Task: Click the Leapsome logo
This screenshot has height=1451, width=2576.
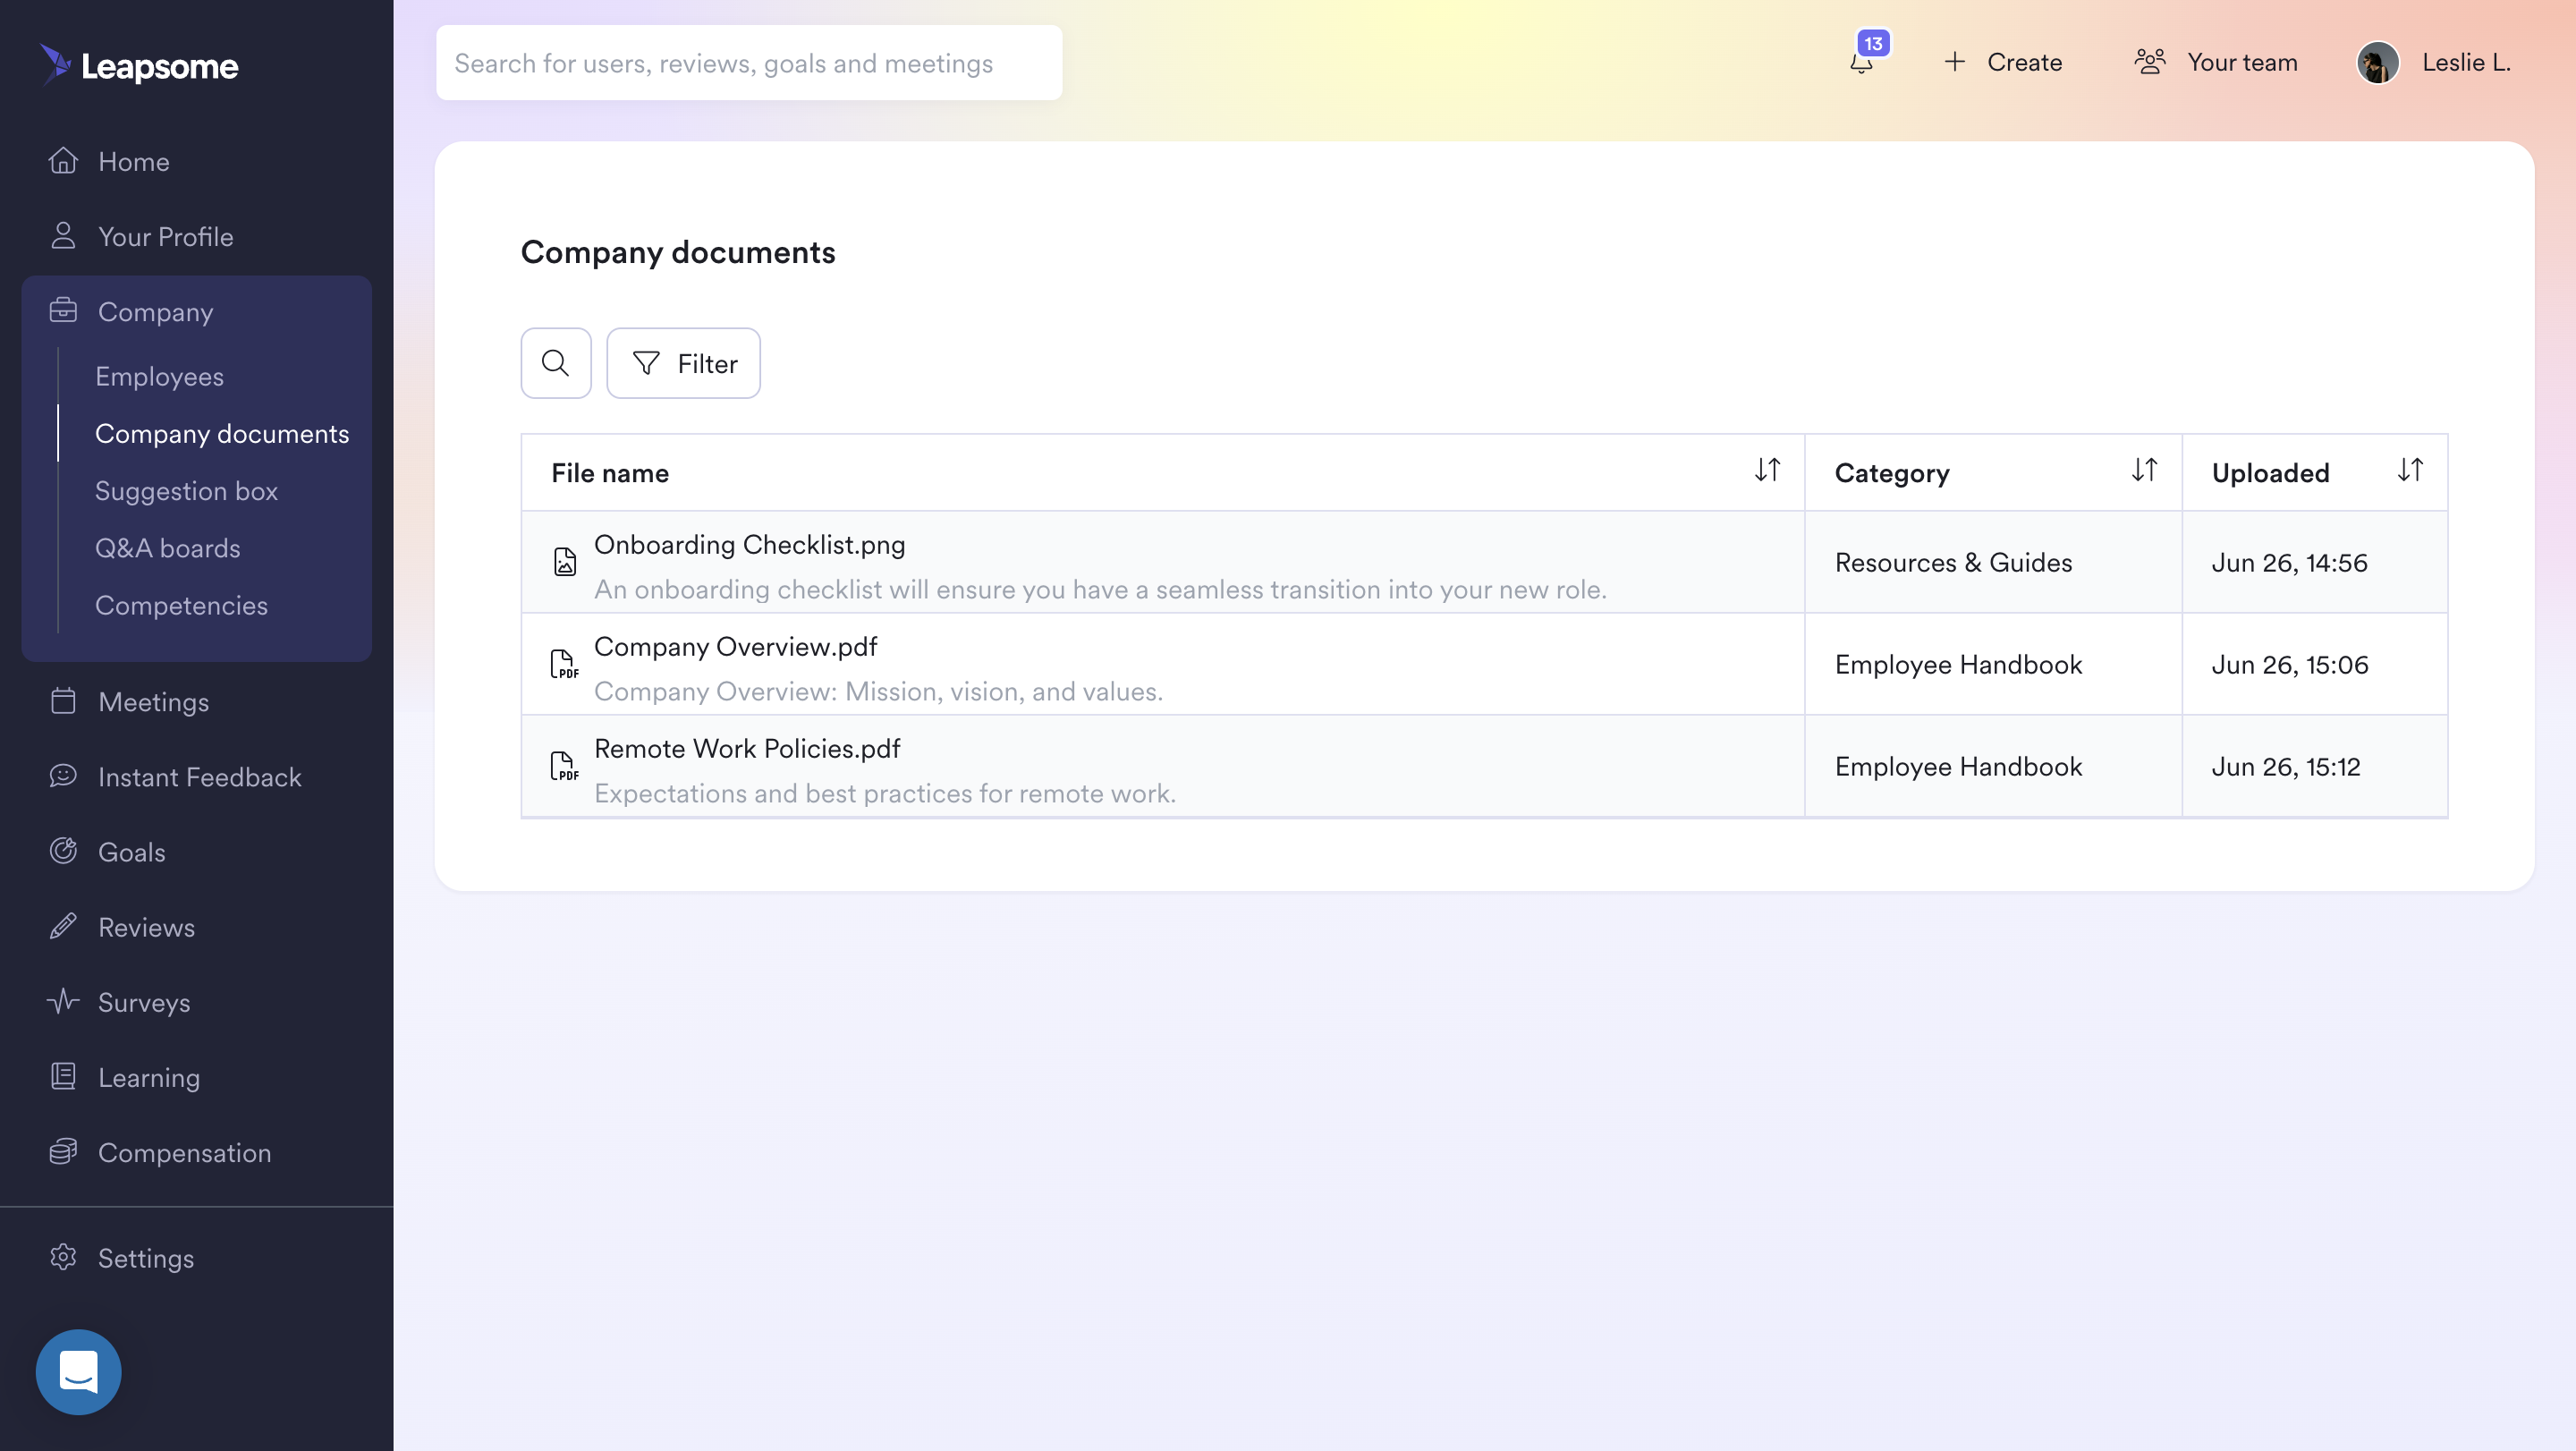Action: [139, 65]
